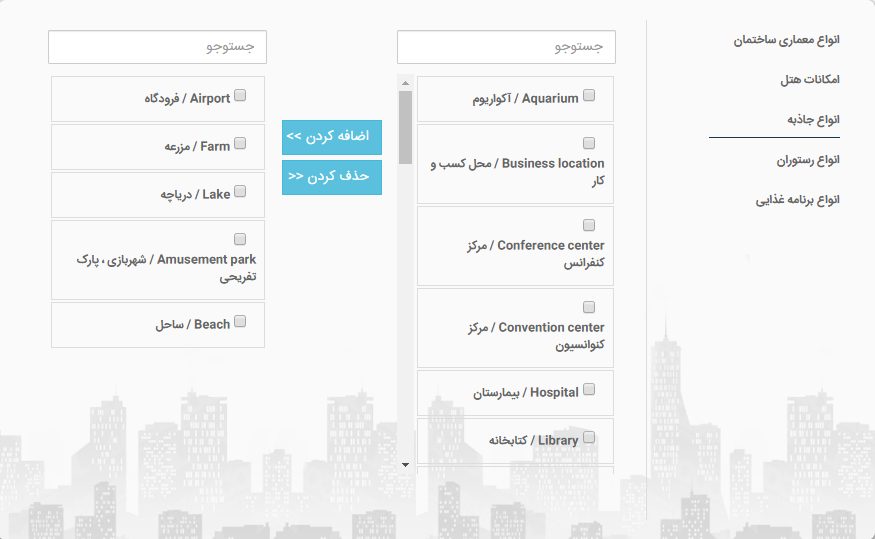Focus the search field above Aquarium list
The width and height of the screenshot is (875, 539).
(506, 47)
